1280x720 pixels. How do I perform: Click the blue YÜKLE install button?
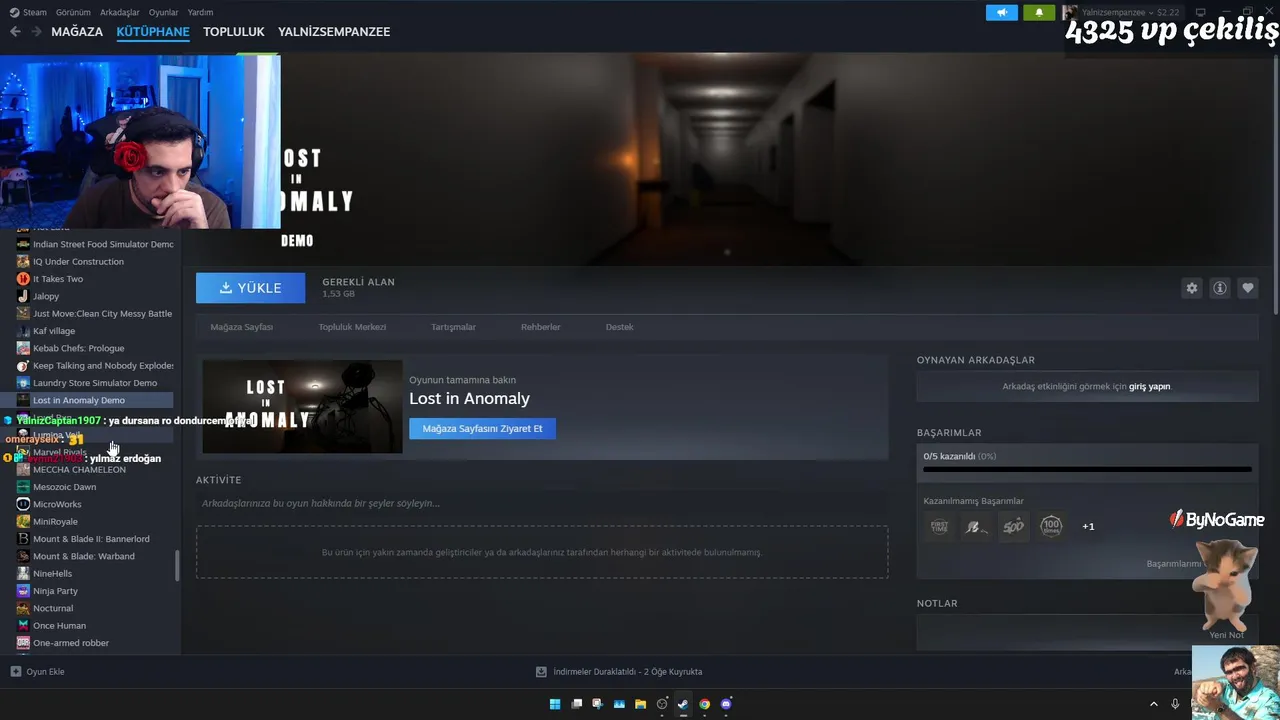click(251, 288)
